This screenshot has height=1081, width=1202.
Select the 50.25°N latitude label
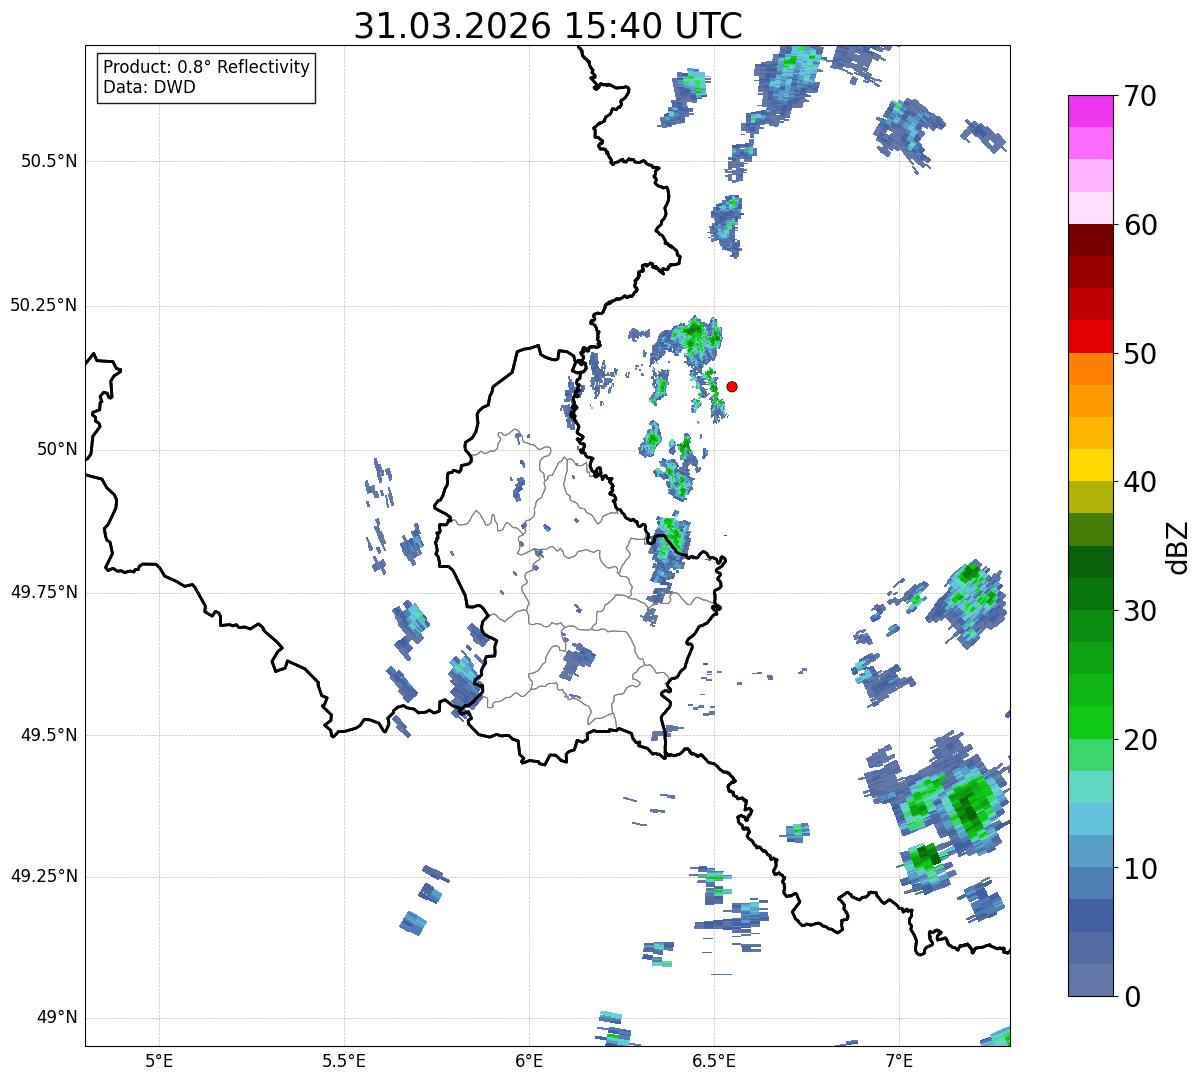click(x=44, y=305)
